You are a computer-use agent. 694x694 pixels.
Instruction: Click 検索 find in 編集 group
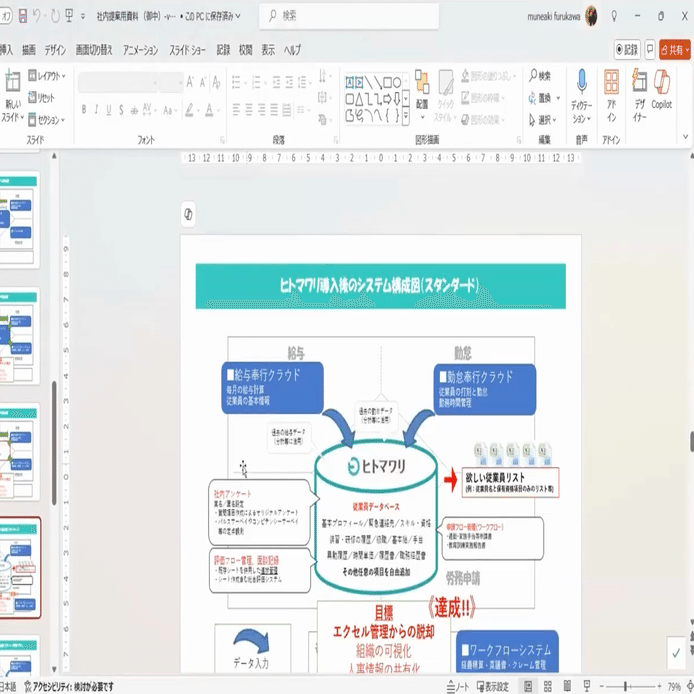pyautogui.click(x=540, y=76)
